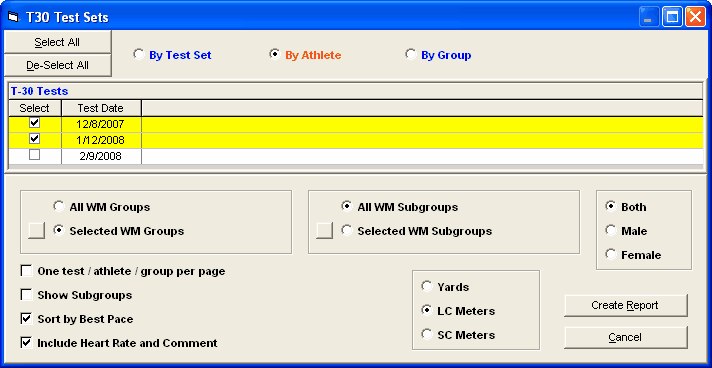Uncheck the 1/12/2008 test checkbox
712x368 pixels.
35,139
